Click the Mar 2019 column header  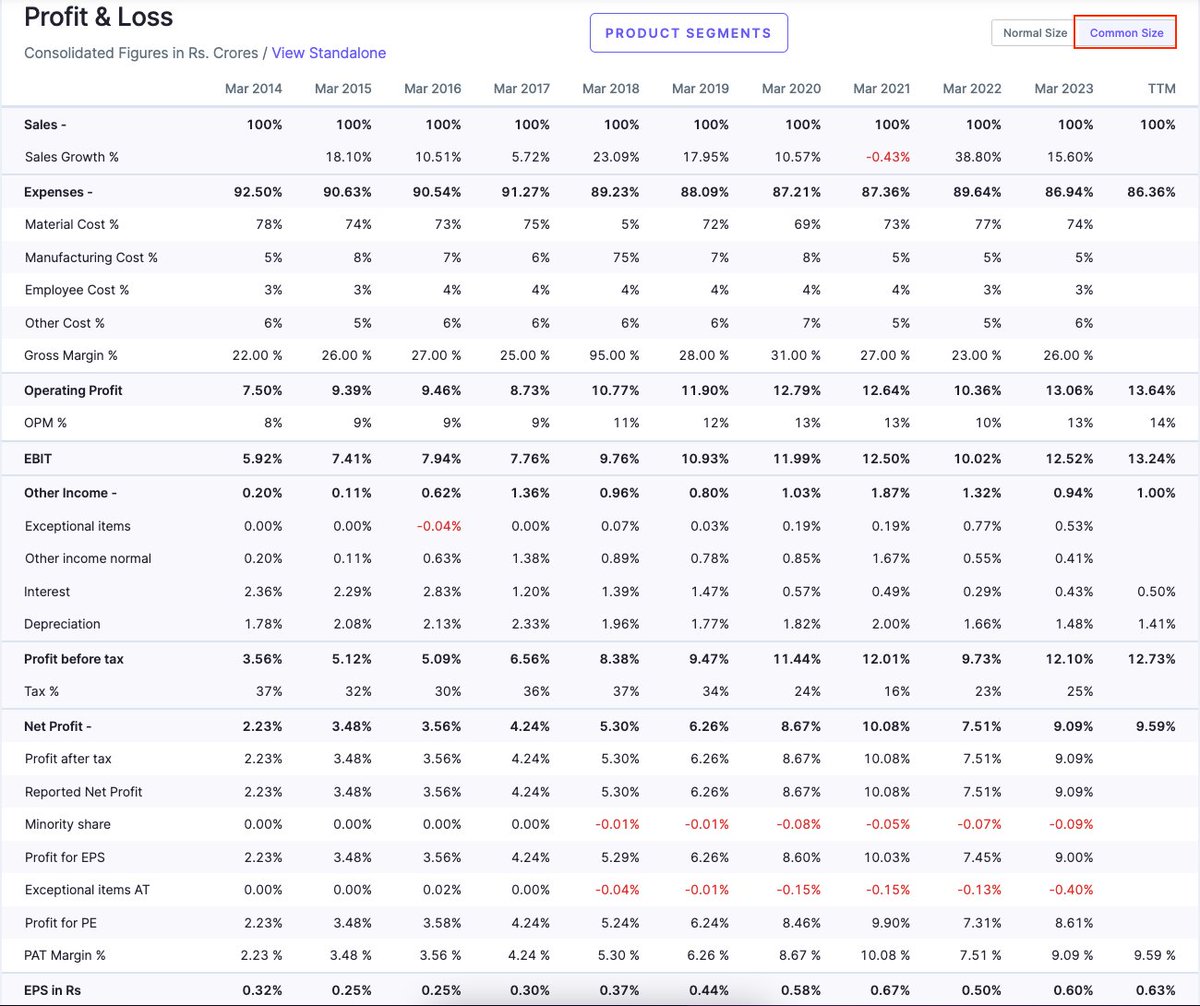click(x=701, y=89)
